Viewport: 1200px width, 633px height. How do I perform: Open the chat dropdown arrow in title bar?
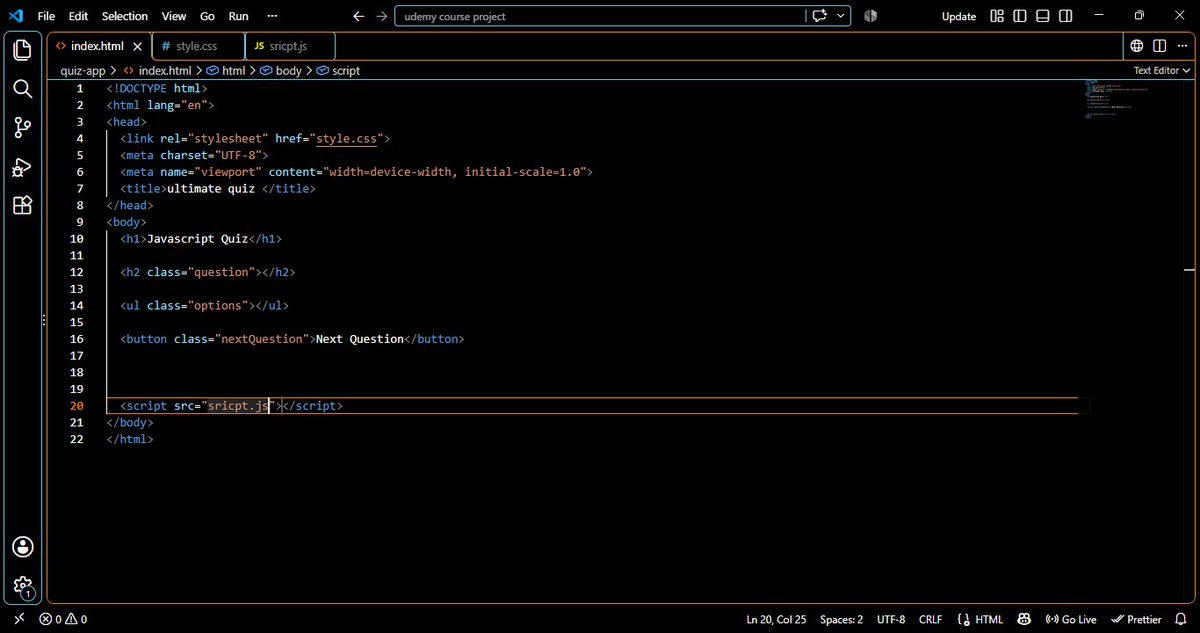tap(842, 16)
